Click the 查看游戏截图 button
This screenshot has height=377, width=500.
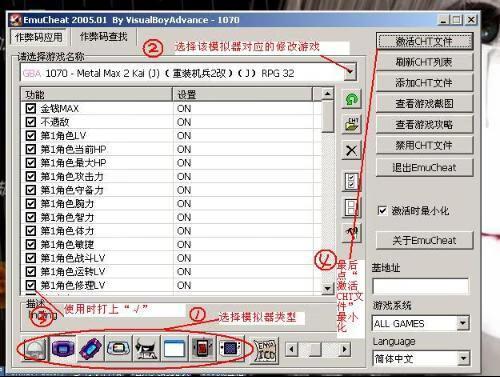click(425, 104)
